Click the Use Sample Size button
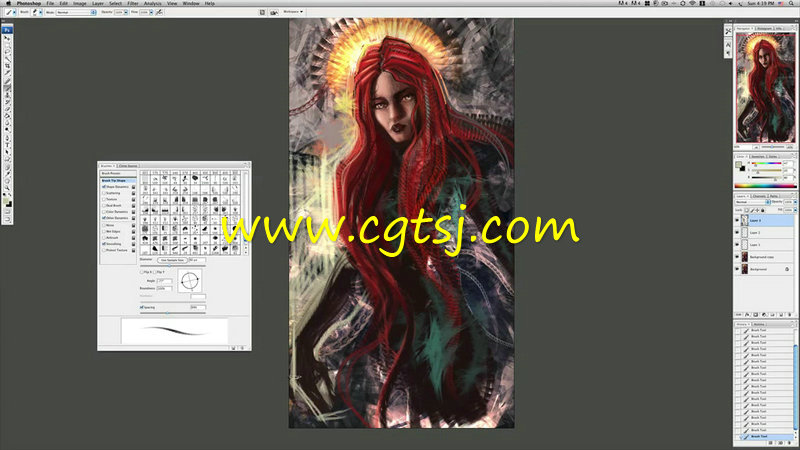 point(172,260)
